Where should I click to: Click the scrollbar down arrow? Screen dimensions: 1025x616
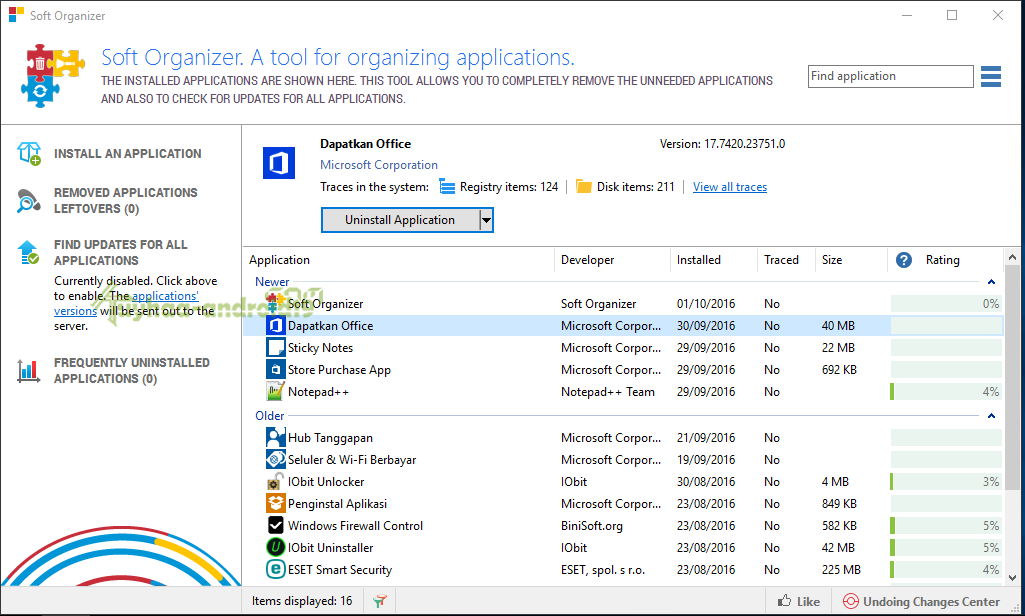pos(1012,578)
